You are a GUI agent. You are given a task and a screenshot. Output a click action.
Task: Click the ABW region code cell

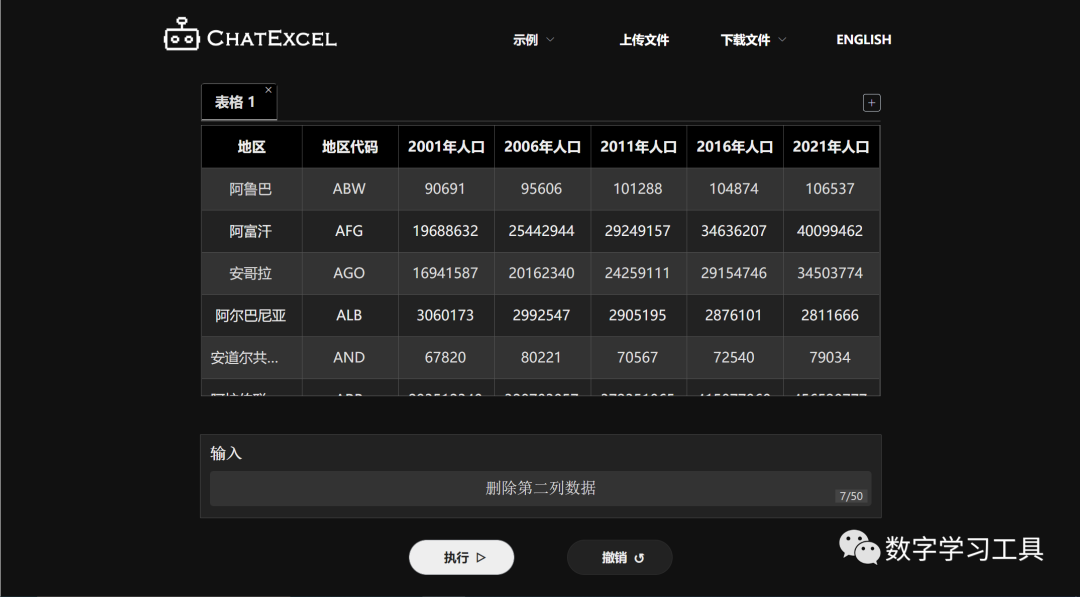coord(349,189)
